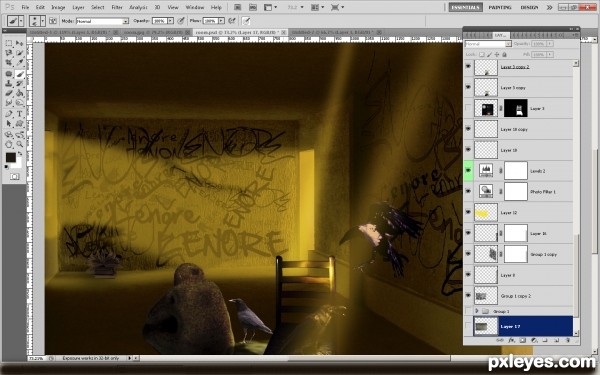Select the Hand tool

(9, 145)
